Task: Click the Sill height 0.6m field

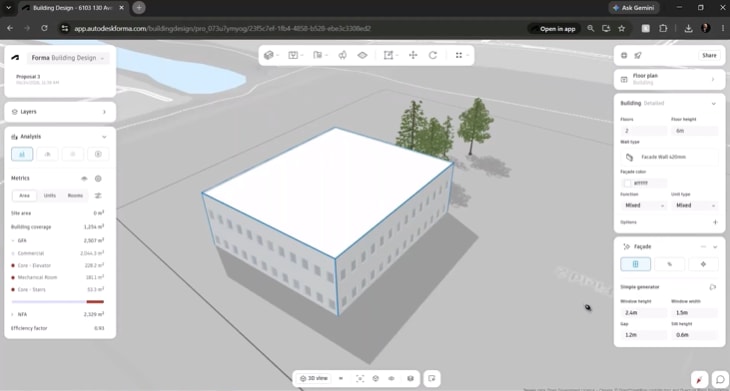Action: pos(695,335)
